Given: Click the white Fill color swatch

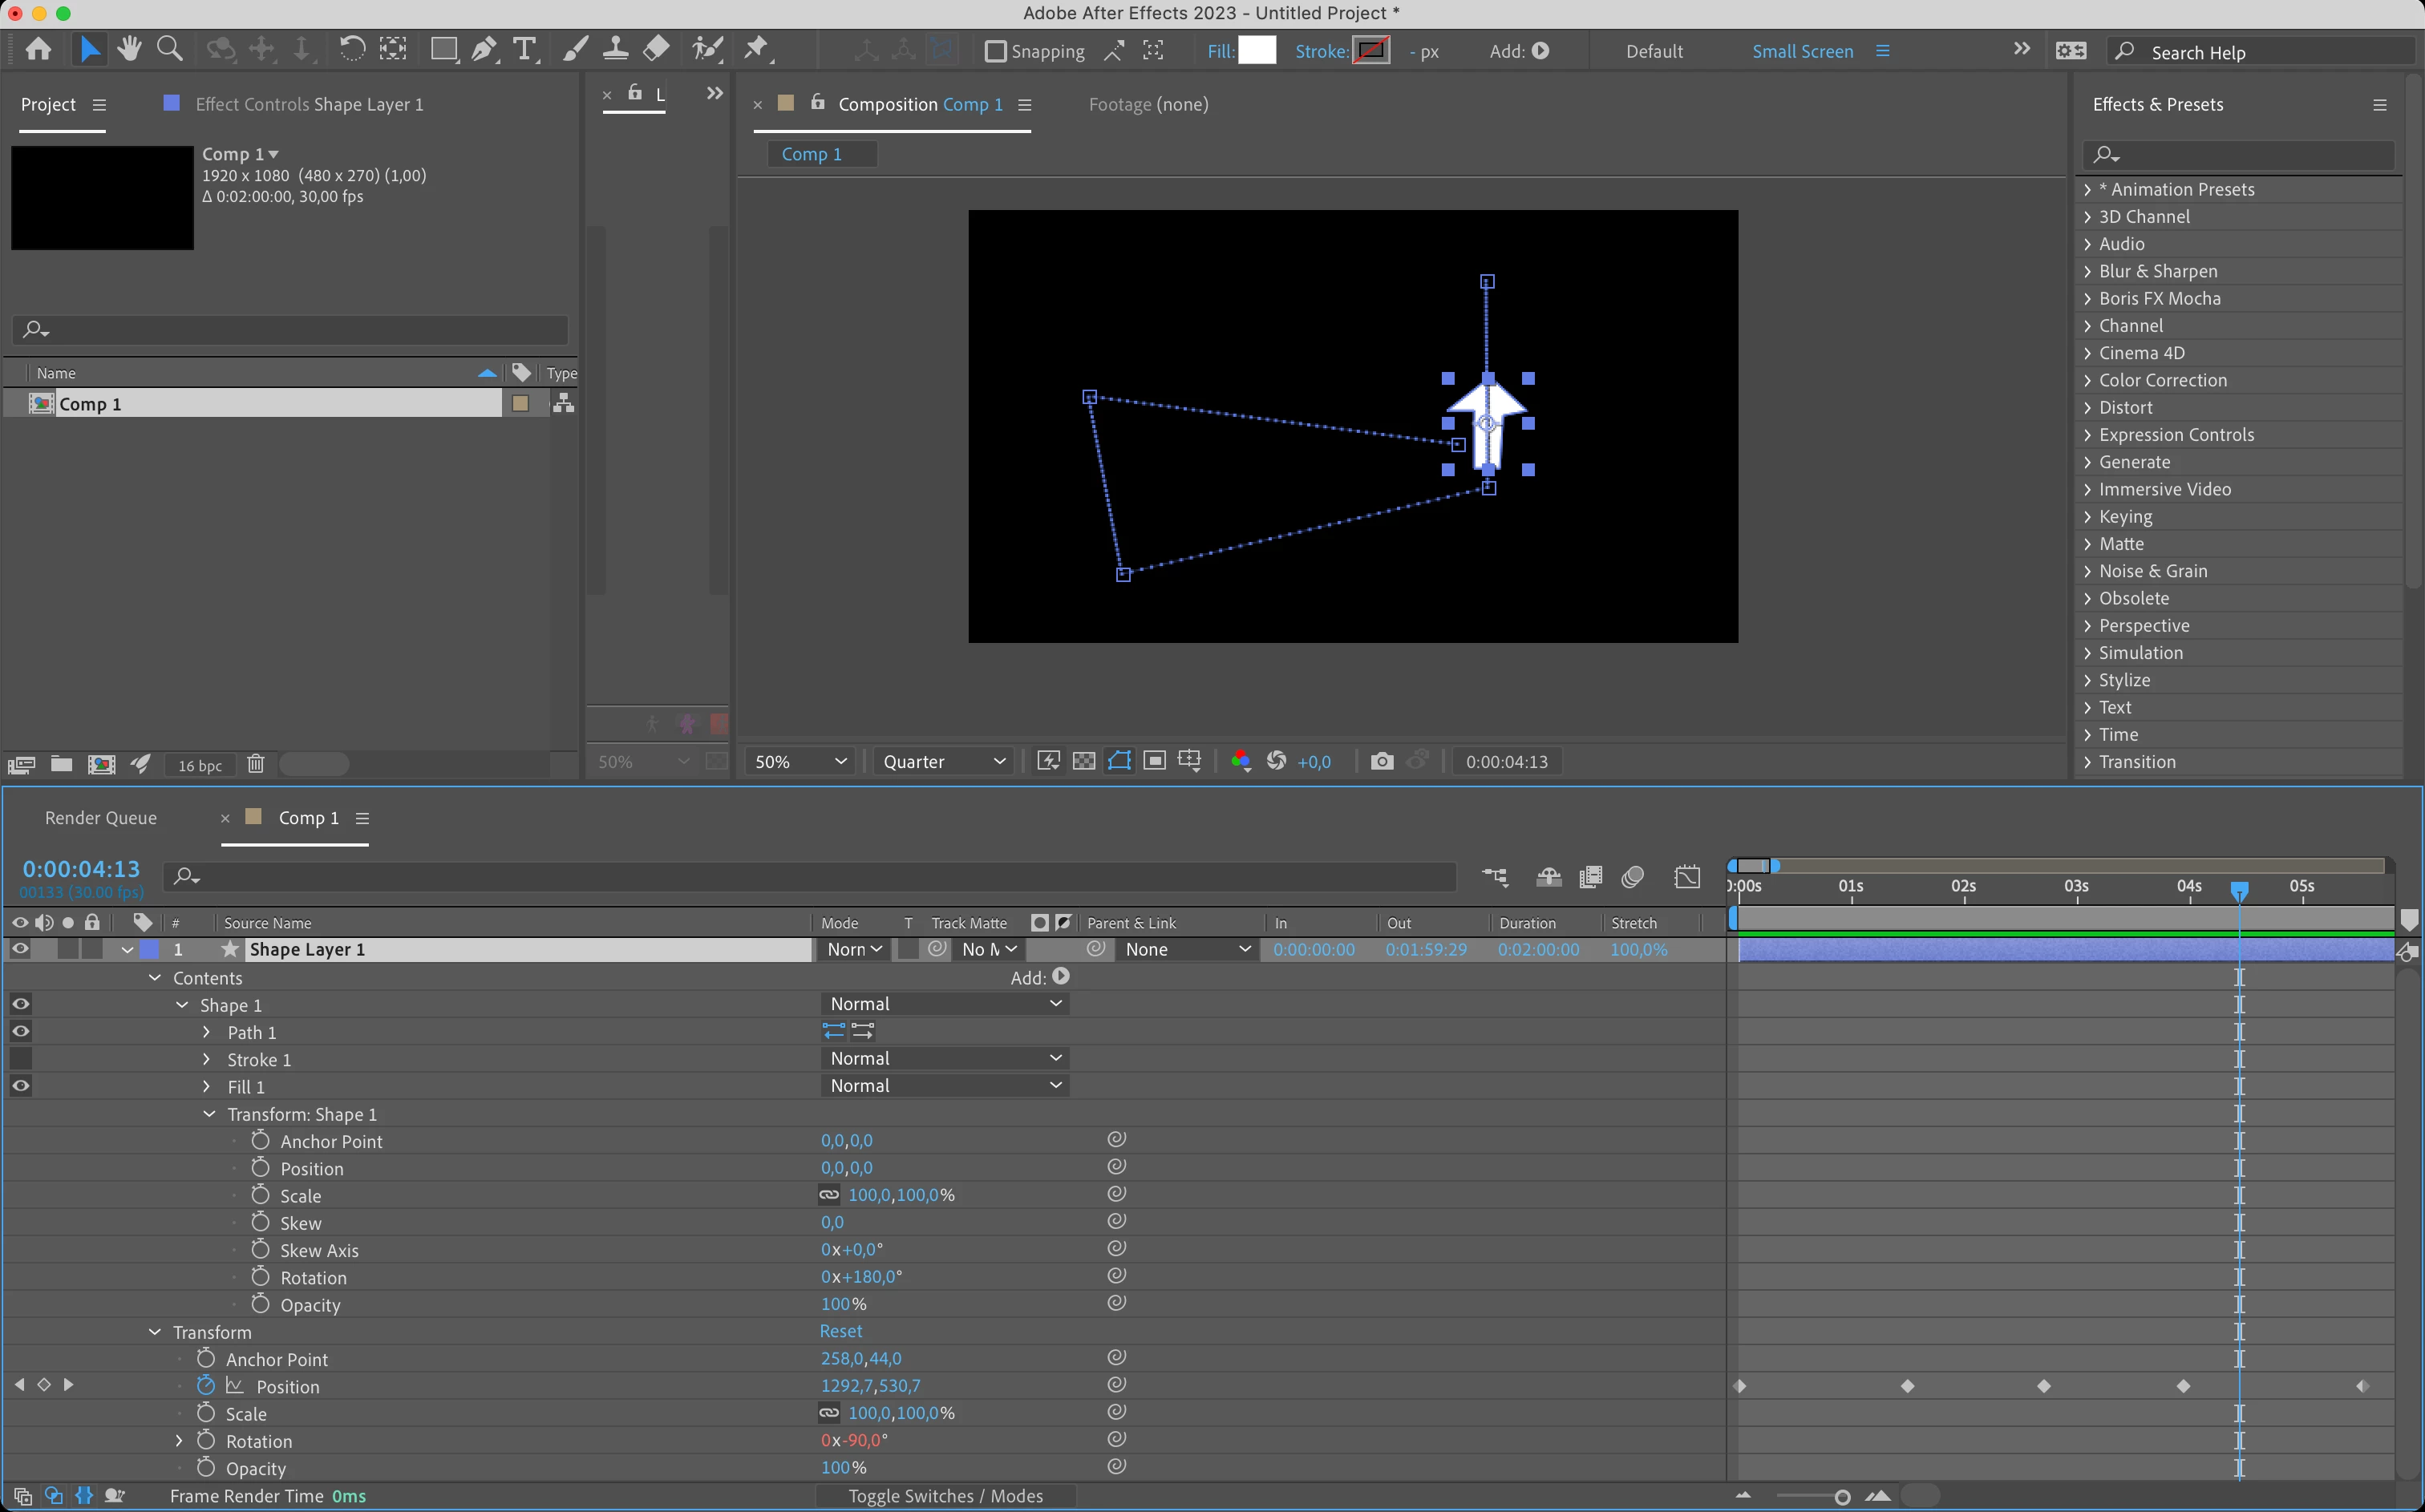Looking at the screenshot, I should point(1257,50).
